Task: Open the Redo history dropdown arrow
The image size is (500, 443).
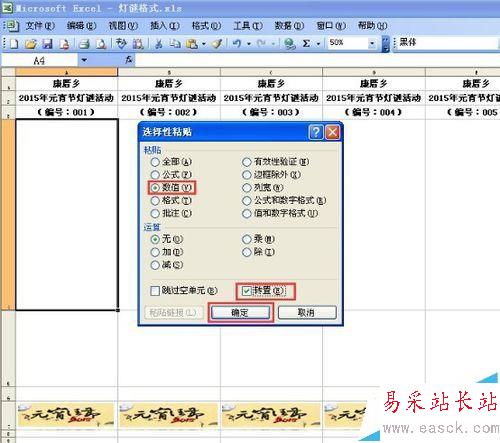Action: (273, 44)
